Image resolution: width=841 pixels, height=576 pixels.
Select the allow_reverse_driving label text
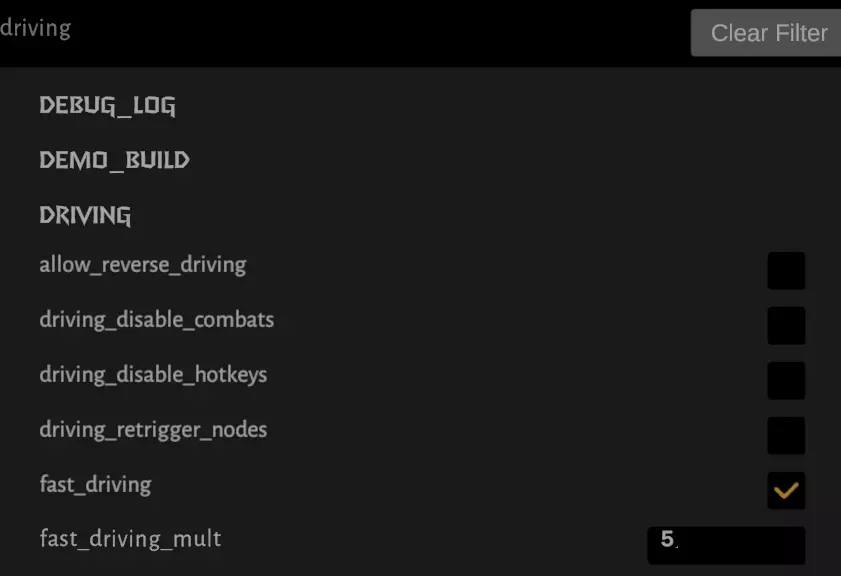point(142,265)
